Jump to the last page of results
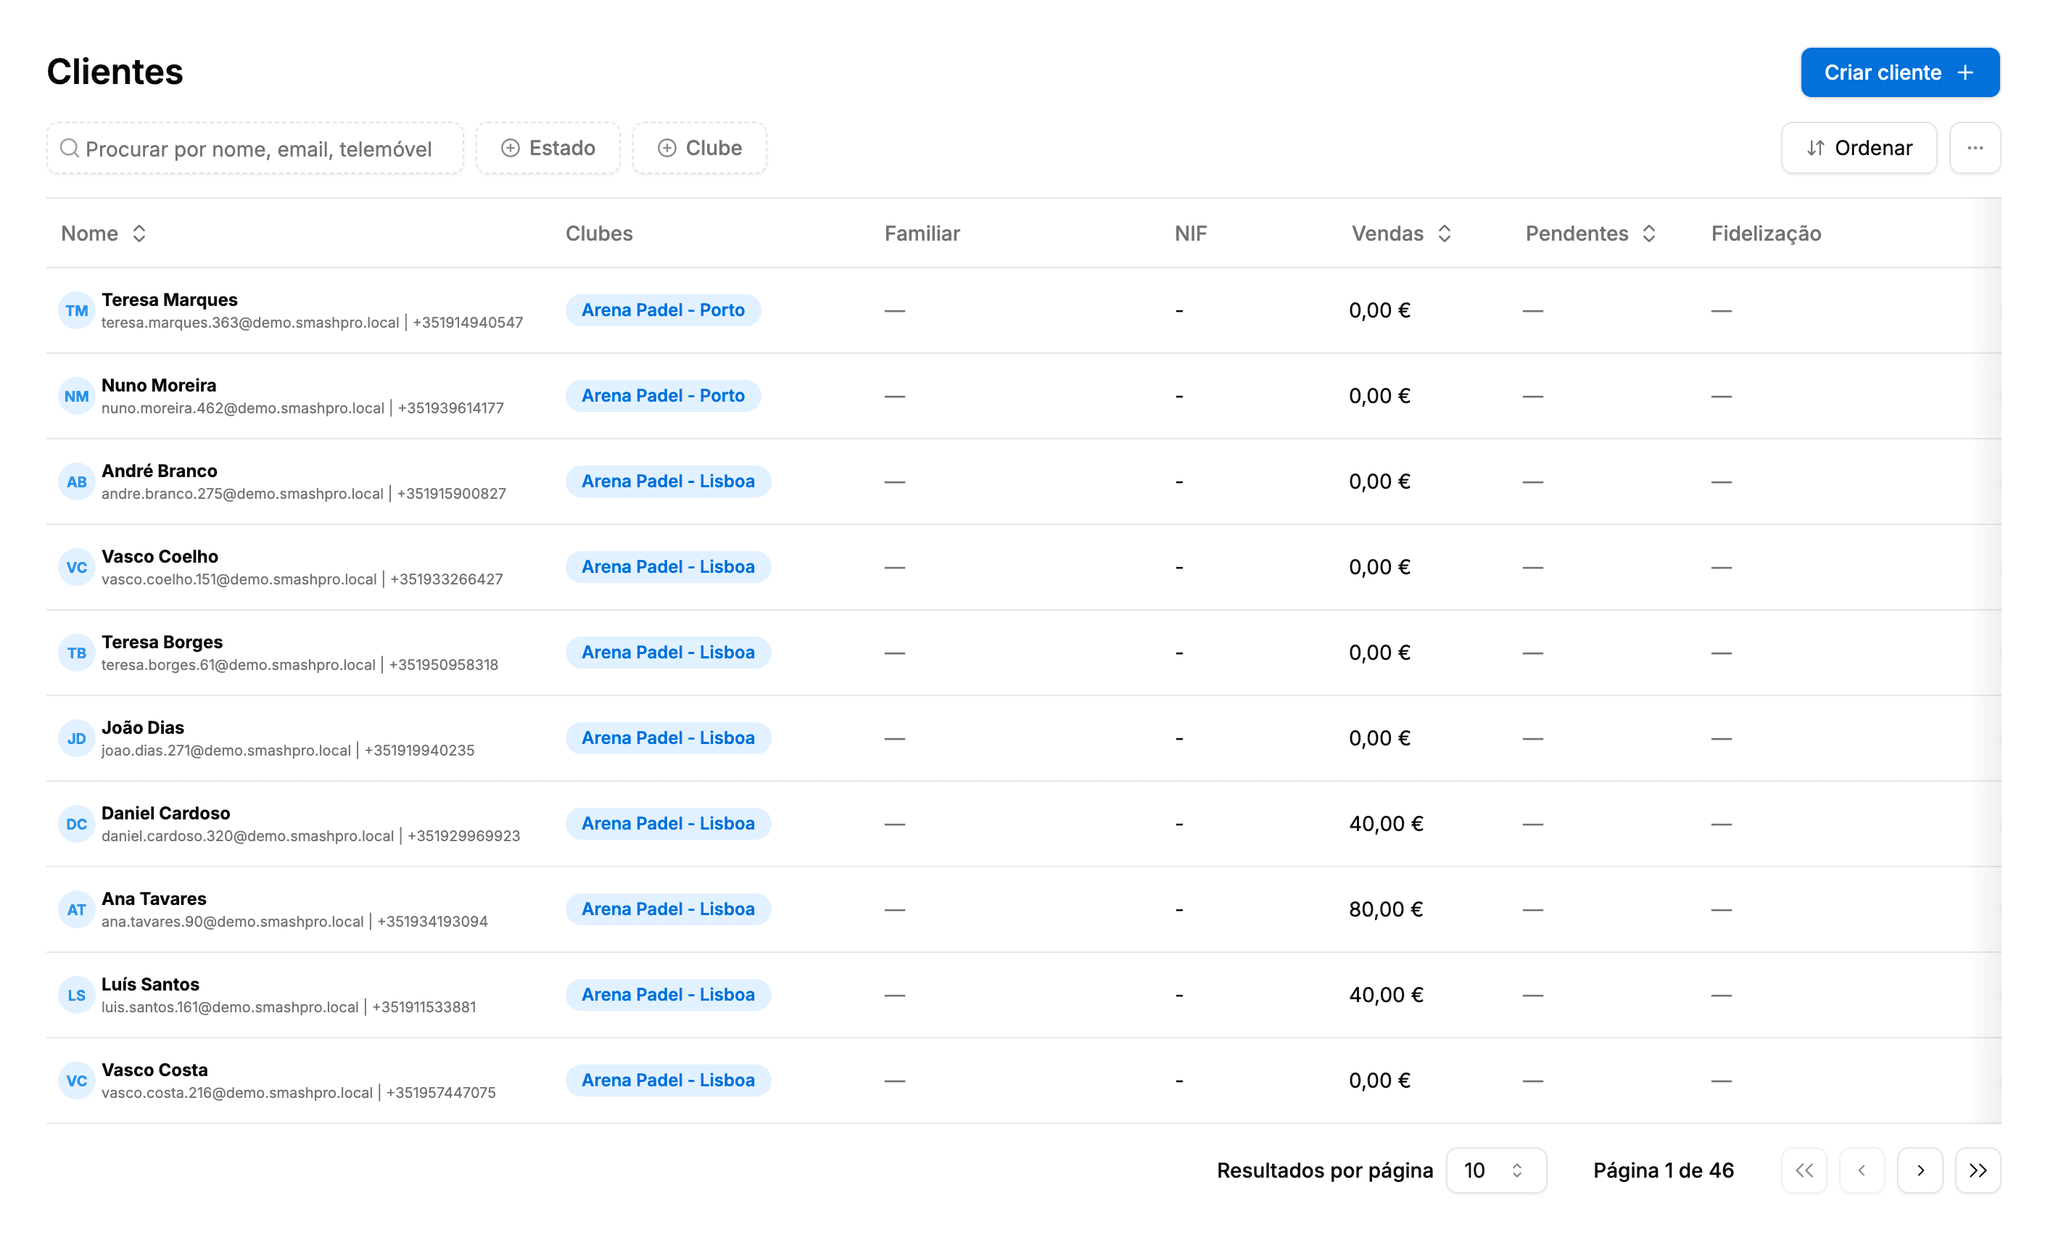Viewport: 2048px width, 1253px height. (1978, 1170)
